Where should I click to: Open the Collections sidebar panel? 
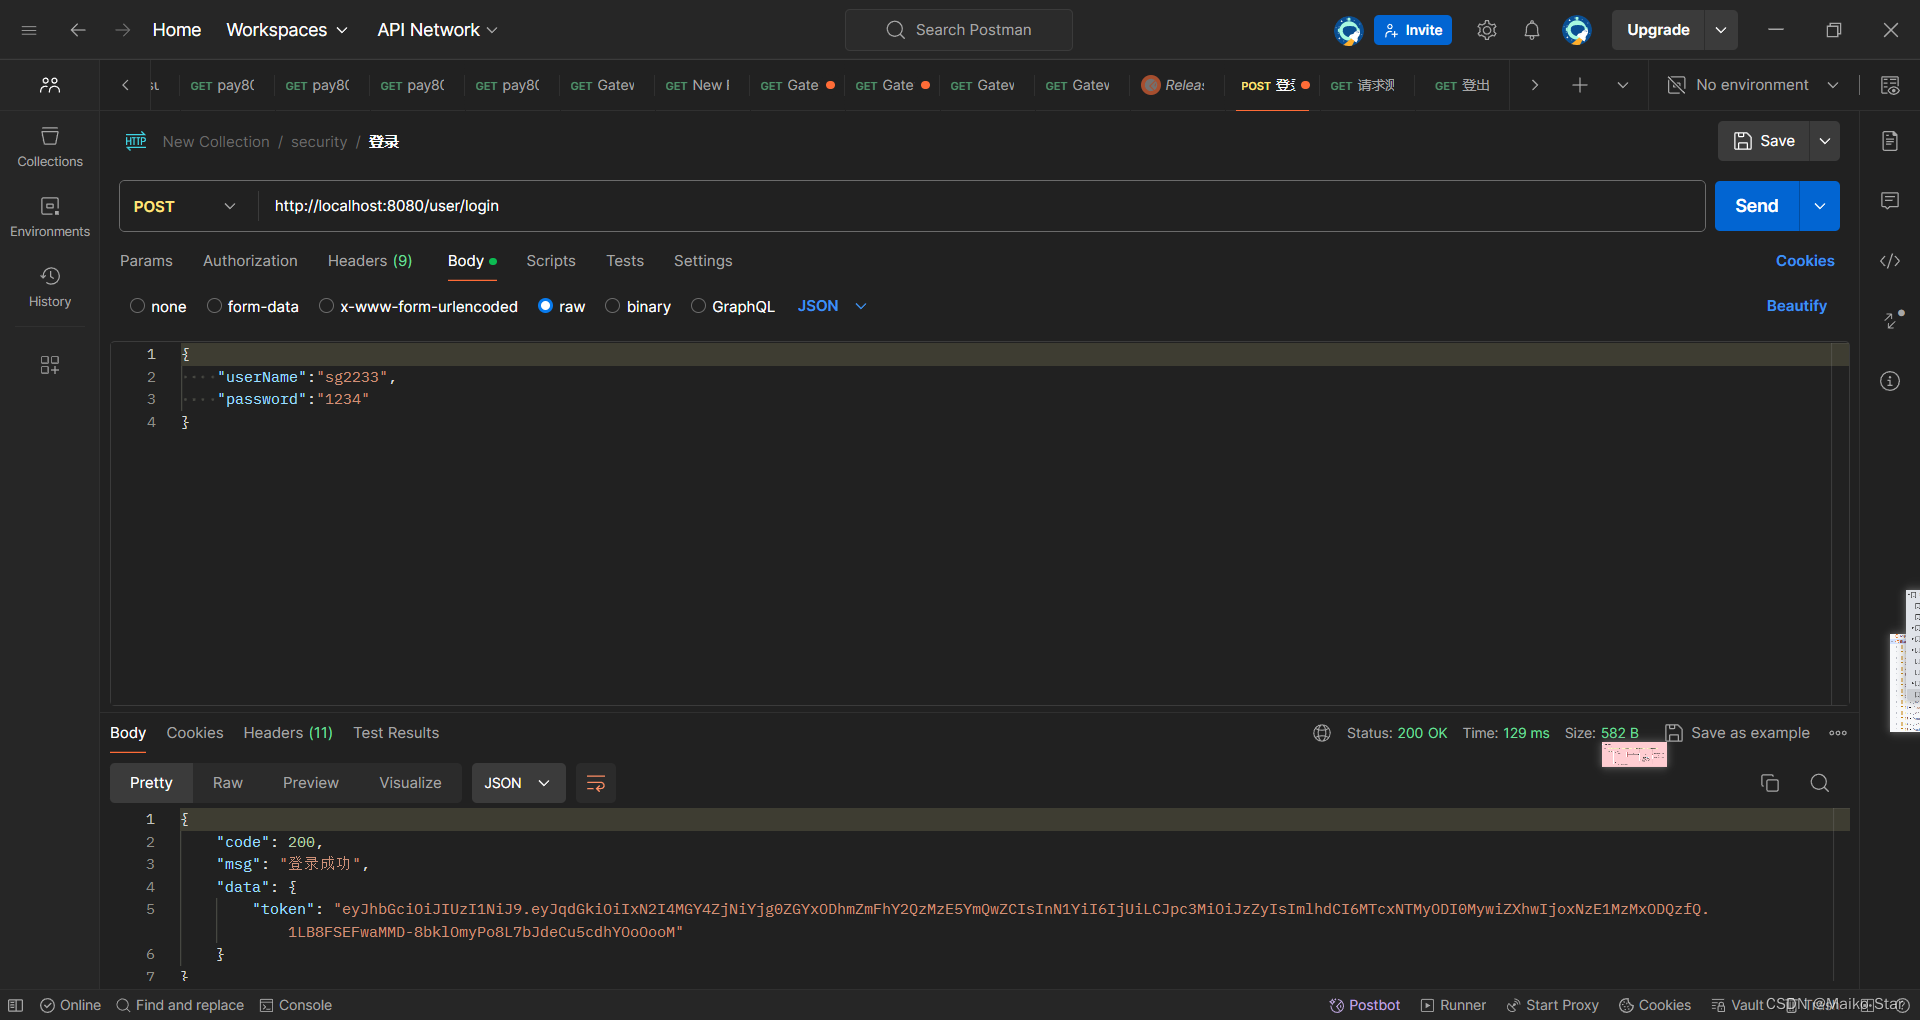tap(50, 147)
